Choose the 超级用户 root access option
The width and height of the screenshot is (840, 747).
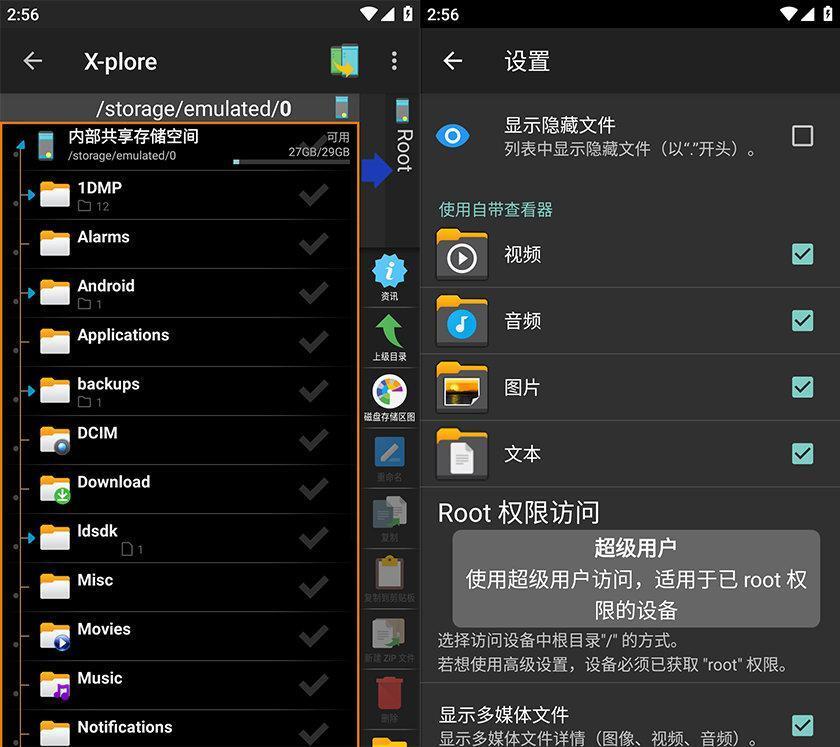(x=636, y=579)
